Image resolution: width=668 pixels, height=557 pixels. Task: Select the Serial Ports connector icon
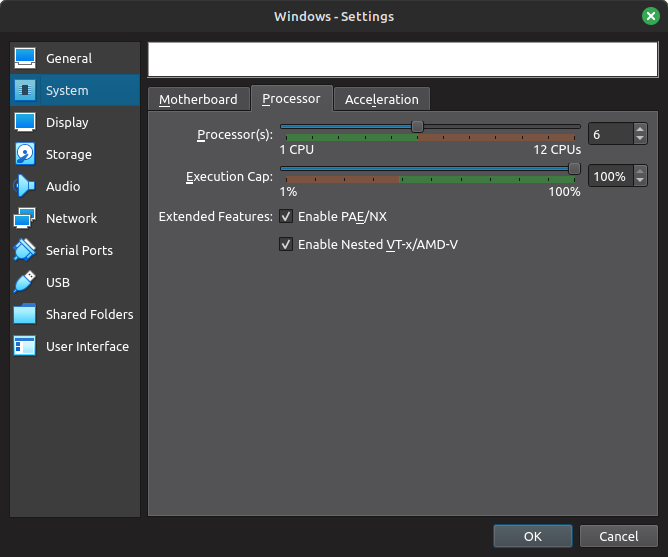tap(26, 251)
